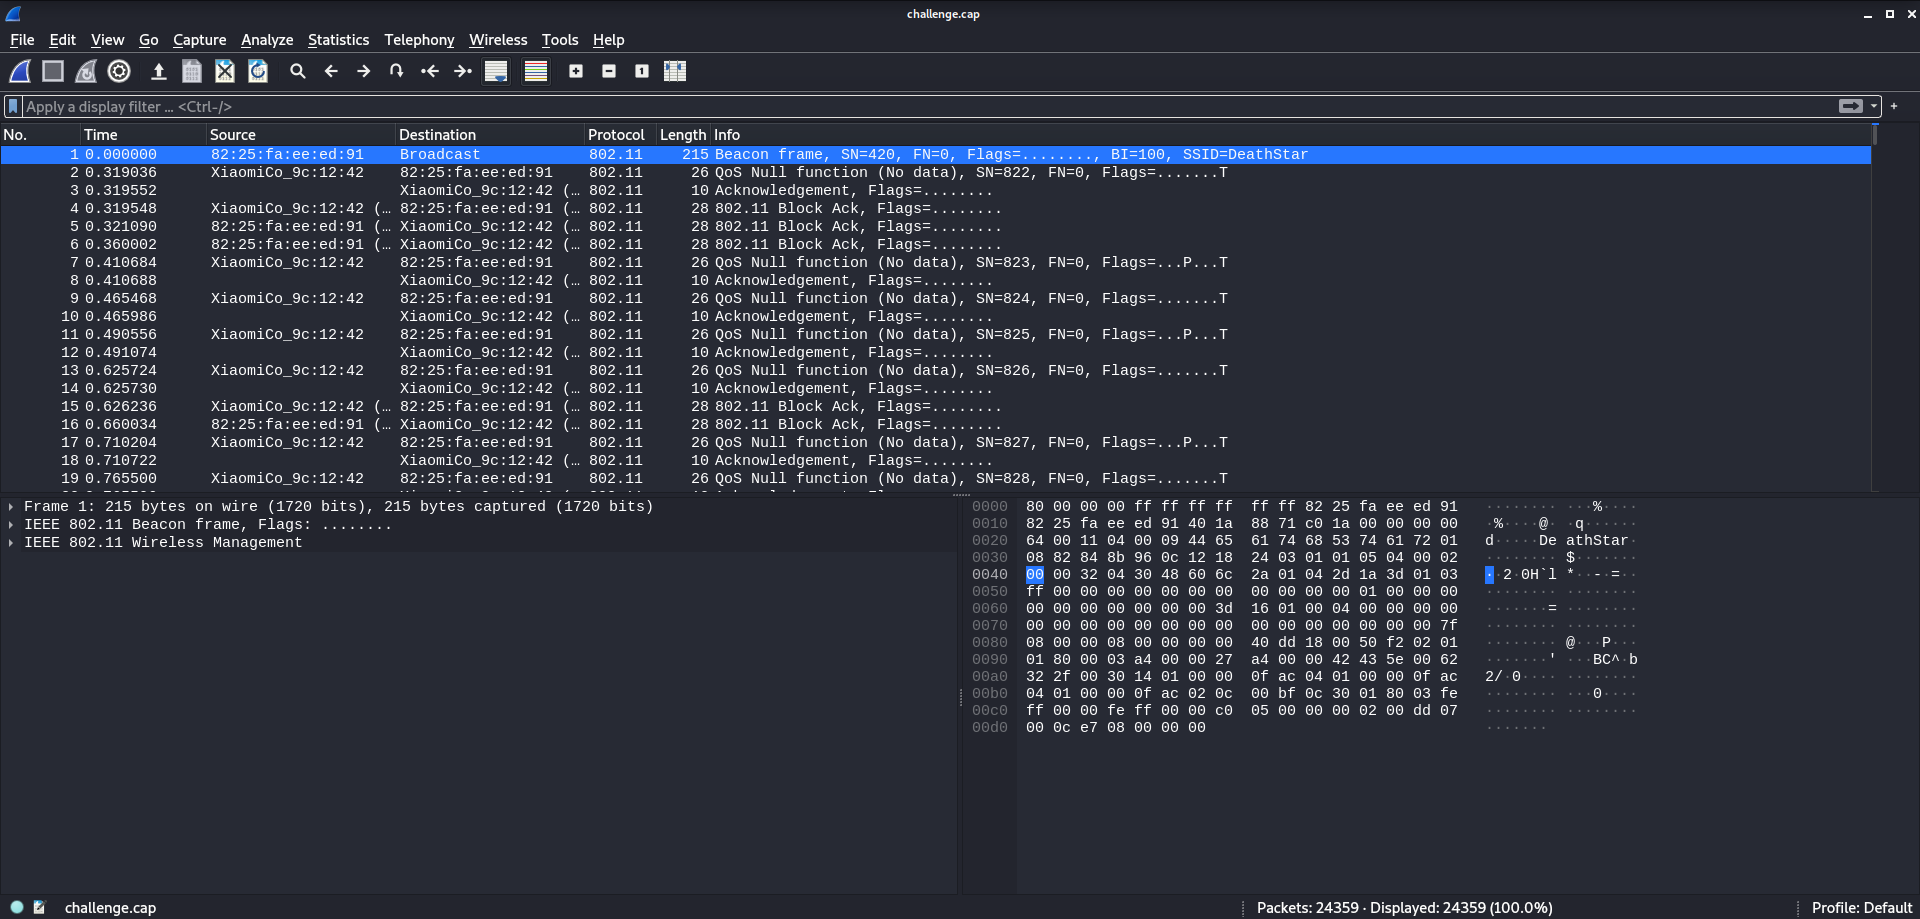Click the Restart current capture icon
1920x919 pixels.
[x=86, y=71]
